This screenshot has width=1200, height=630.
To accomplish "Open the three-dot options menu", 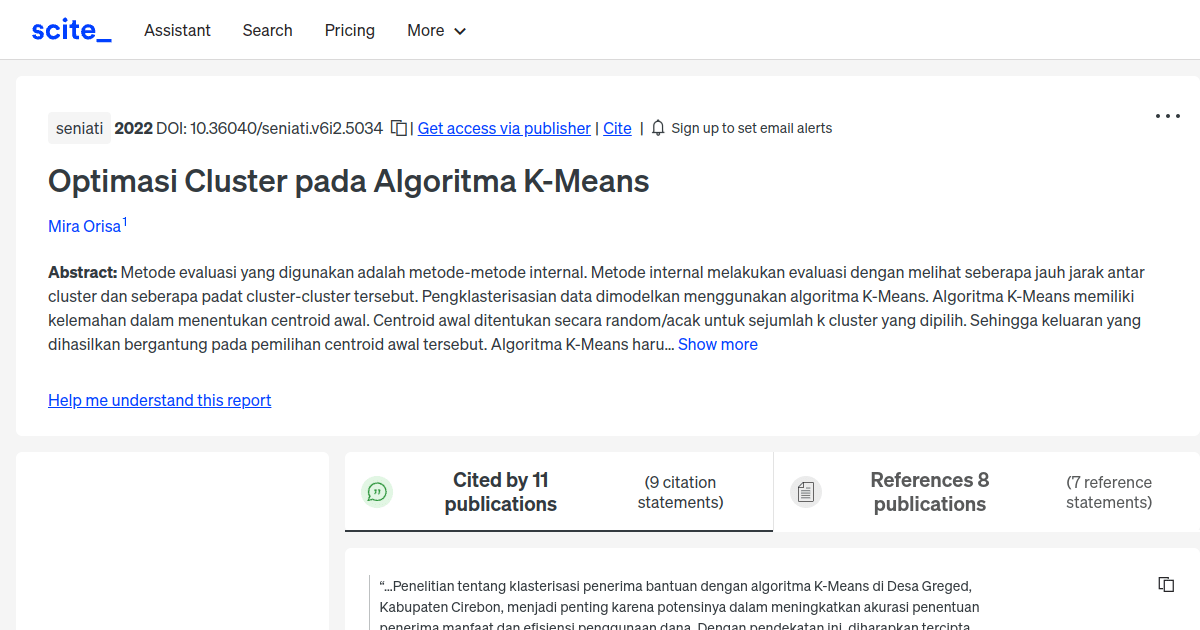I will [1167, 116].
